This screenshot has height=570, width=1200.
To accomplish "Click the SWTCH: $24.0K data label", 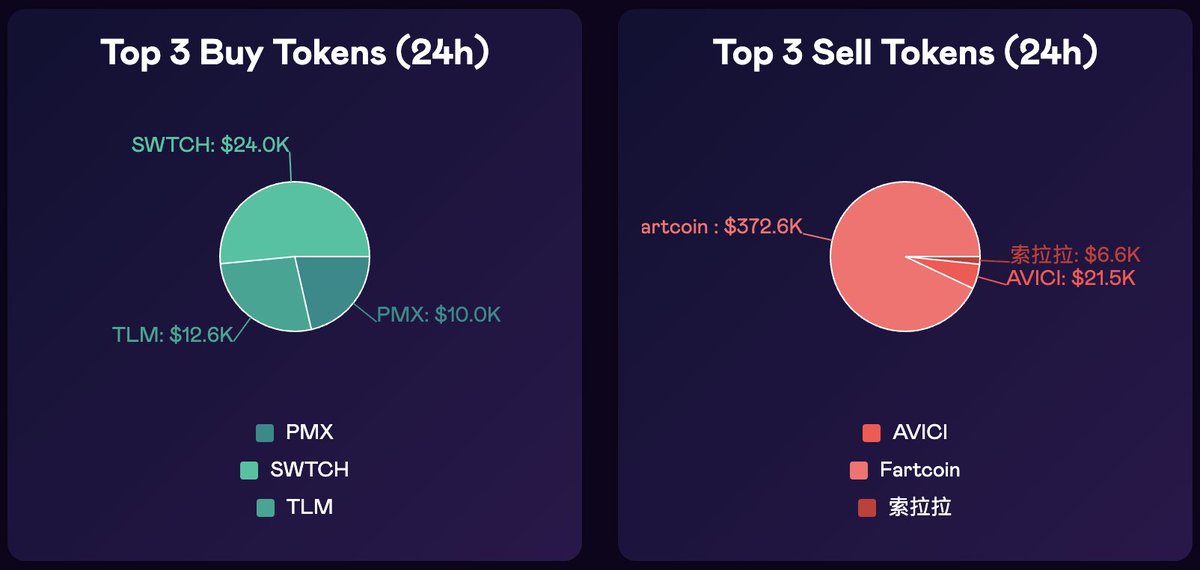I will pos(210,145).
